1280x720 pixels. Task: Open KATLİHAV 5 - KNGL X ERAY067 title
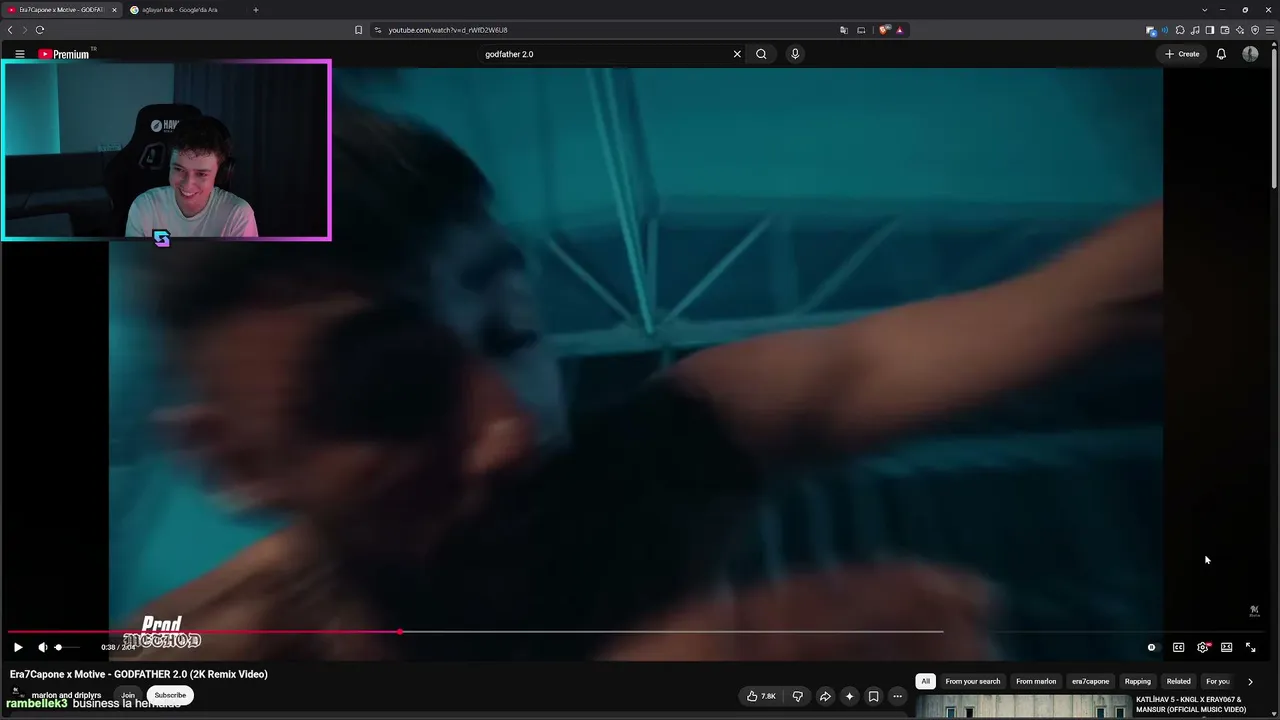(x=1191, y=704)
